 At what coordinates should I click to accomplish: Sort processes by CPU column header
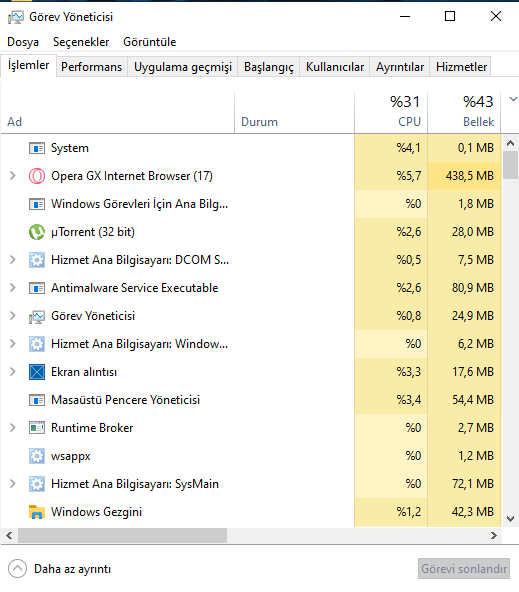tap(391, 113)
